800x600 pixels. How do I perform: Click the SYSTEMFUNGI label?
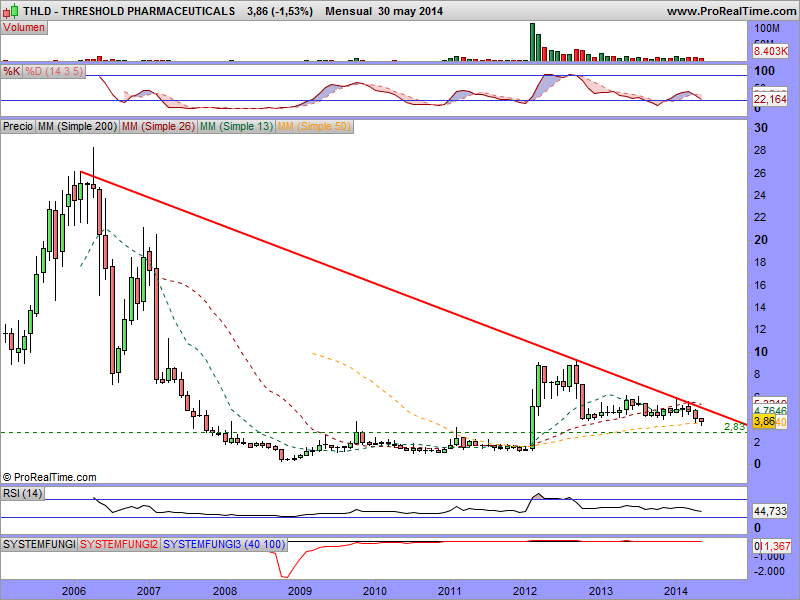click(39, 544)
